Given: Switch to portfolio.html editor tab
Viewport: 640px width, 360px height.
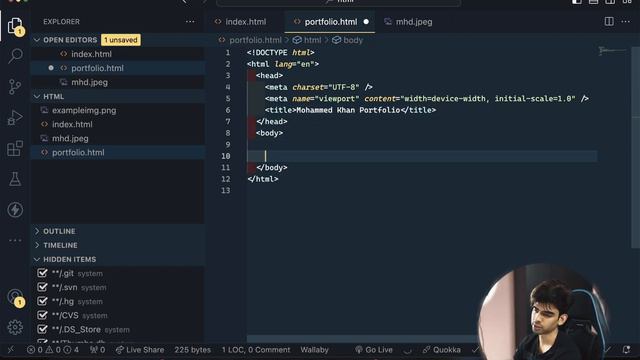Looking at the screenshot, I should [331, 22].
